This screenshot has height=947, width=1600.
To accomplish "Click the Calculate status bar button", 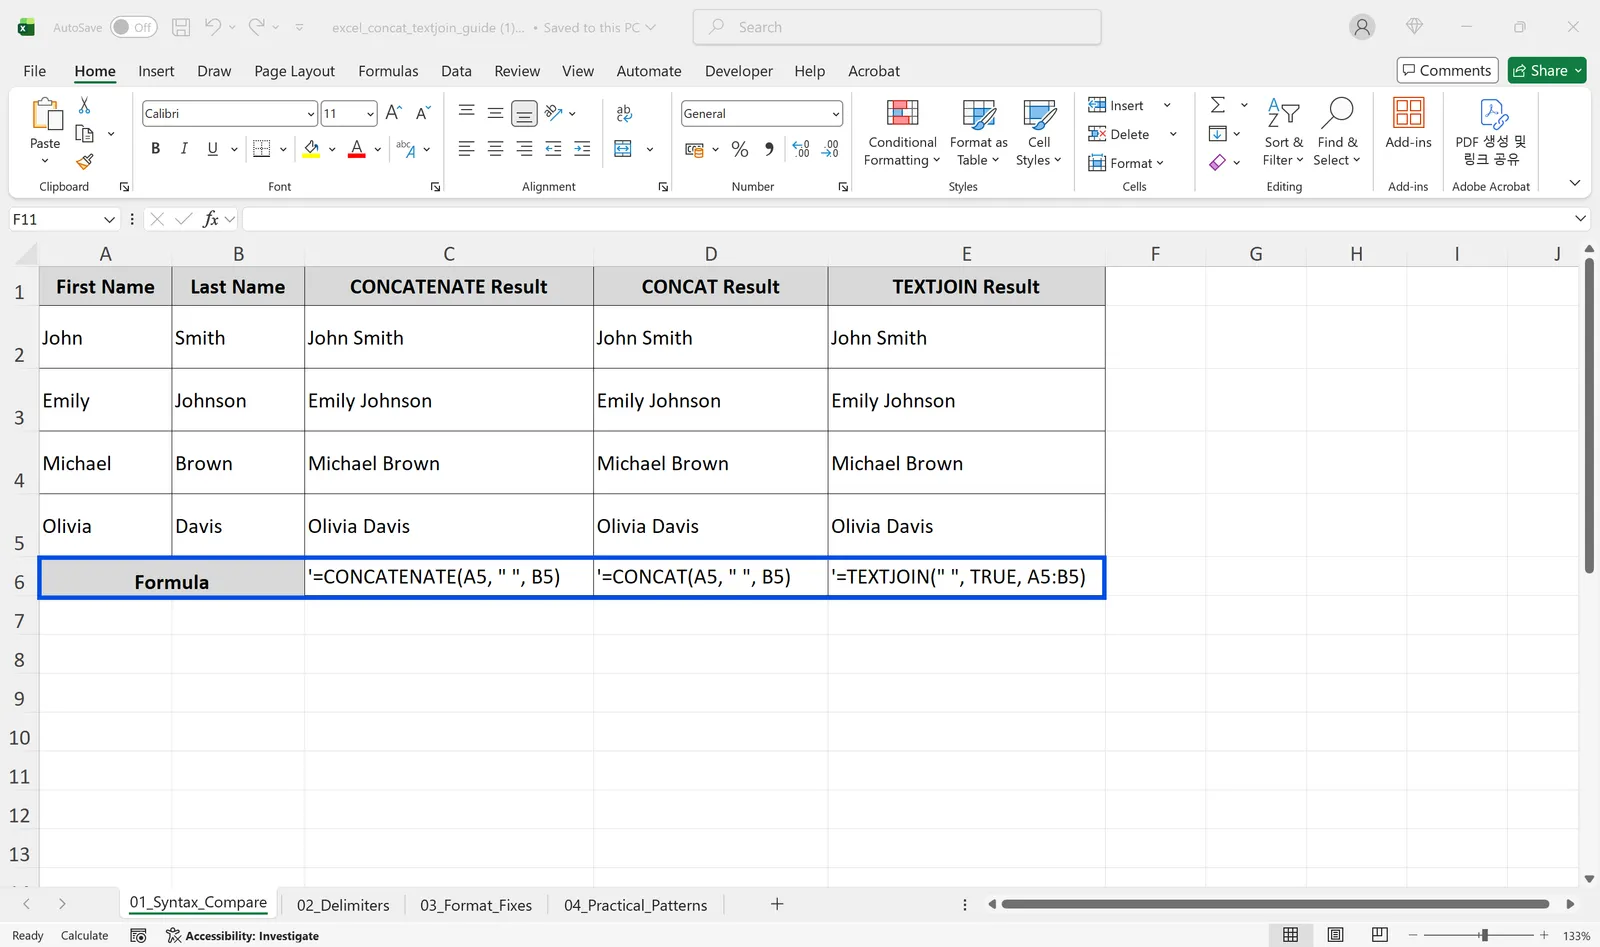I will (x=84, y=936).
